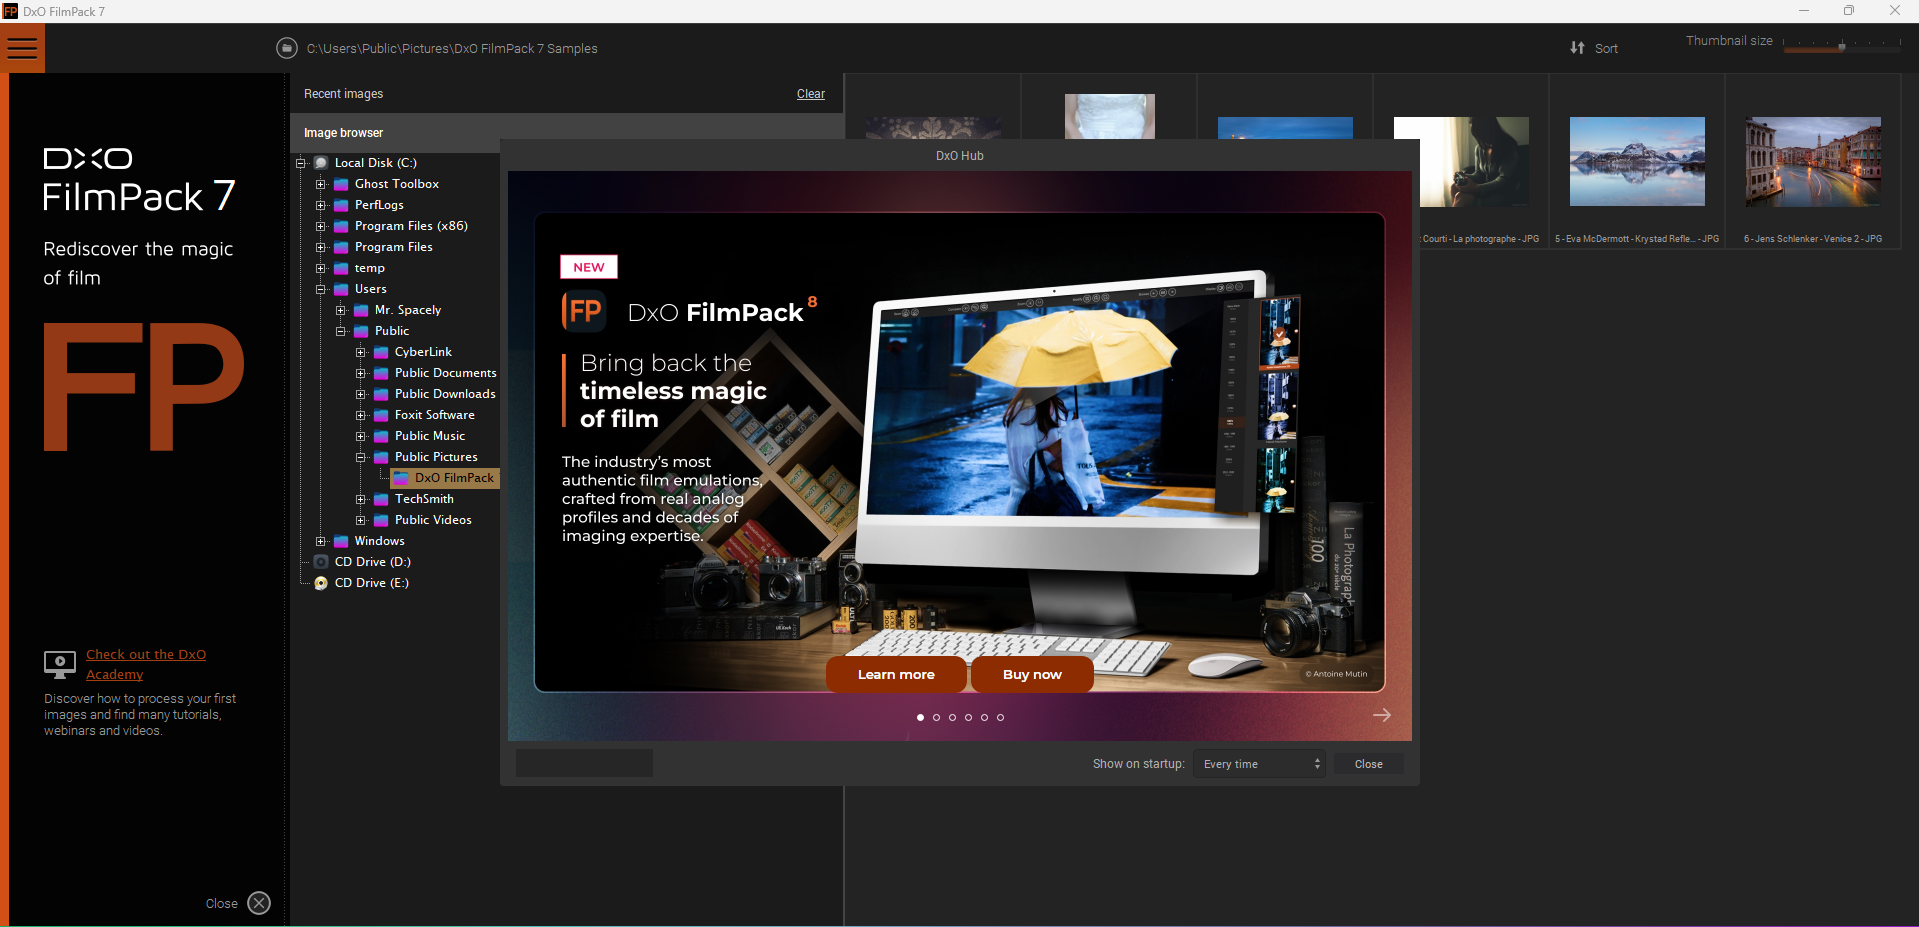Click Learn more in DxO Hub

pos(896,674)
